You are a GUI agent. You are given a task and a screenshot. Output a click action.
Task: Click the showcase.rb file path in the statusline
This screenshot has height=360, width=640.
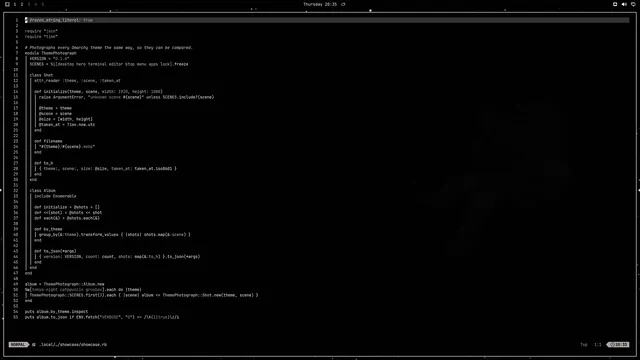point(73,344)
